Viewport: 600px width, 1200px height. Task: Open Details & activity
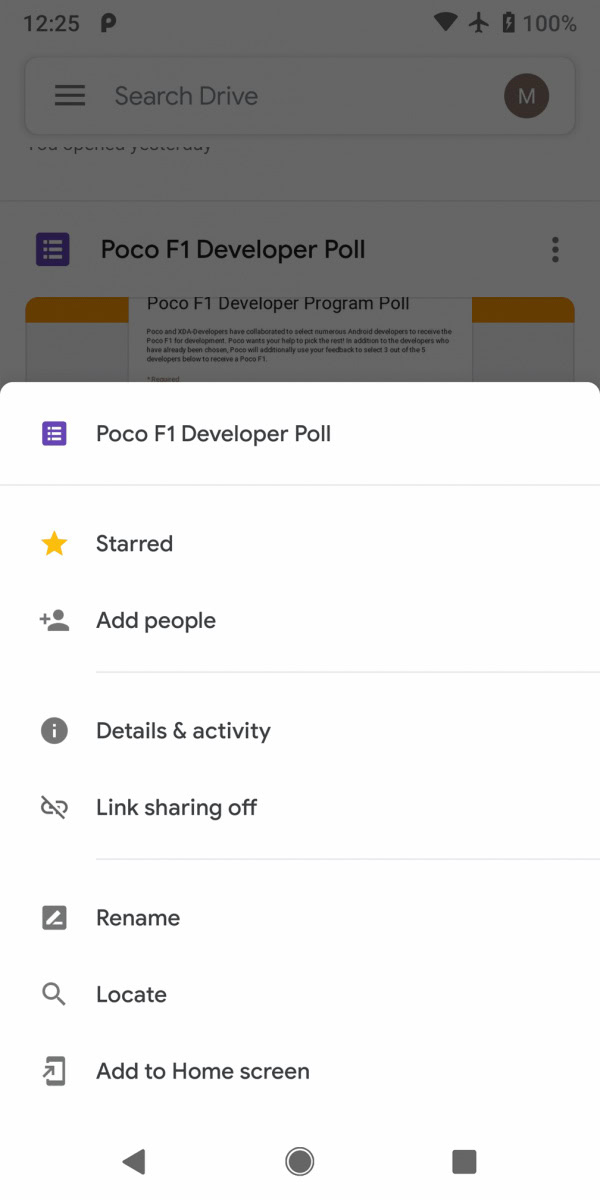click(183, 731)
